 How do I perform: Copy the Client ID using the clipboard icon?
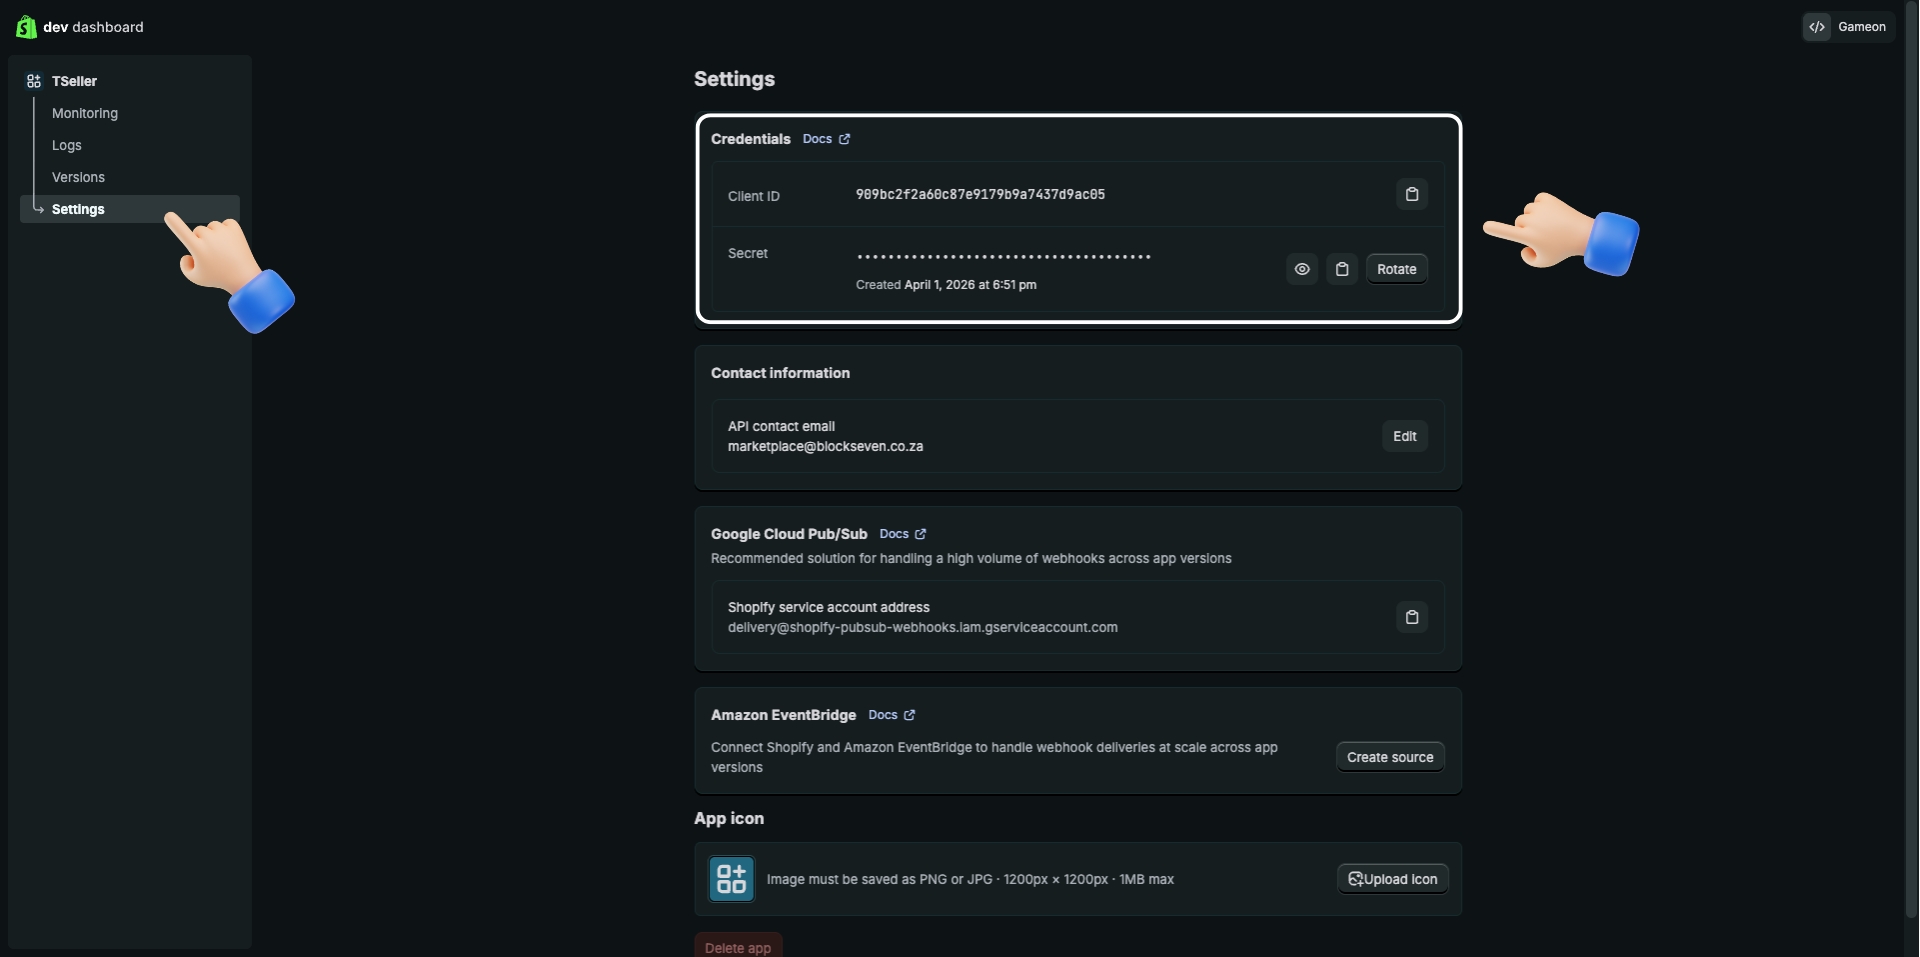click(1412, 193)
